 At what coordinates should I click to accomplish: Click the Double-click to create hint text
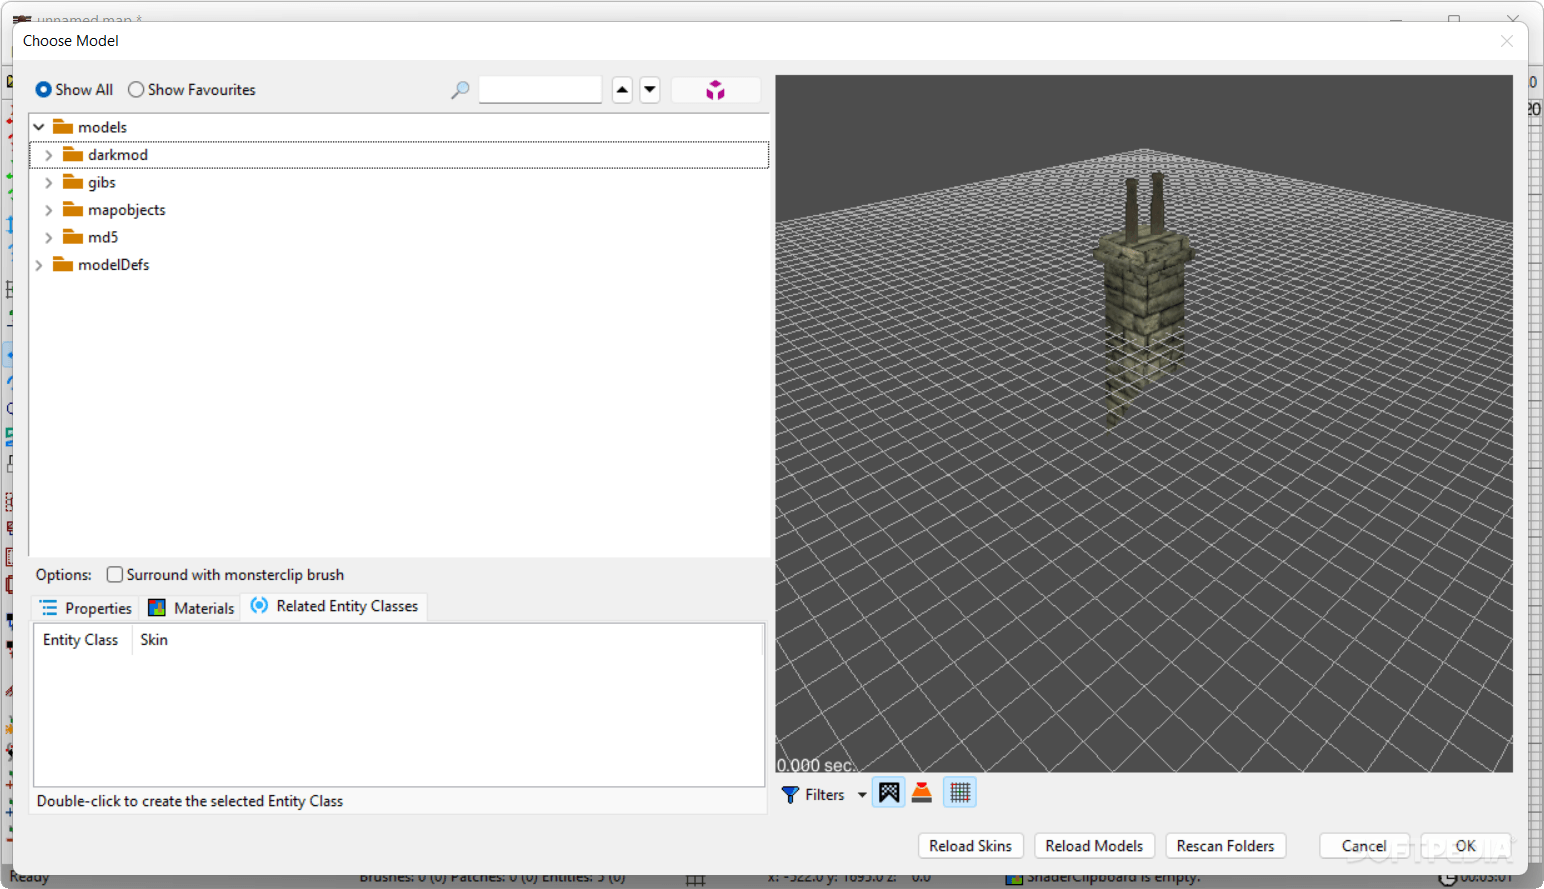pos(190,801)
